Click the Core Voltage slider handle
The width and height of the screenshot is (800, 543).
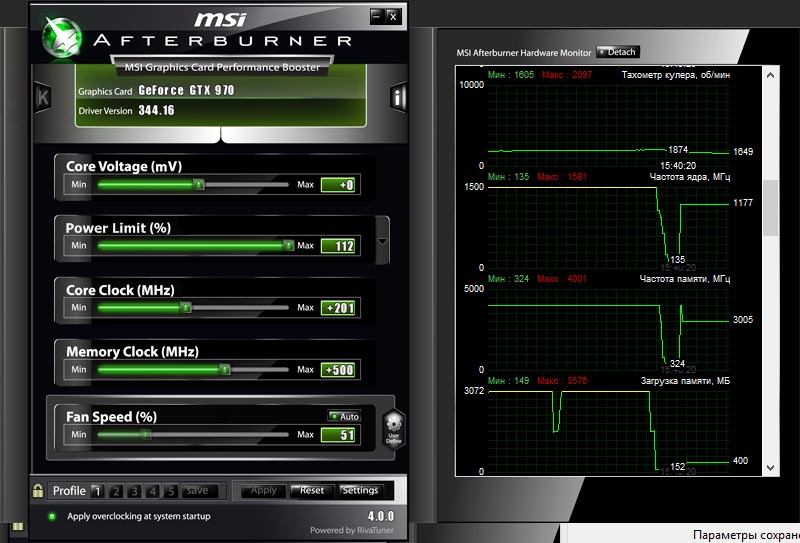[x=199, y=185]
